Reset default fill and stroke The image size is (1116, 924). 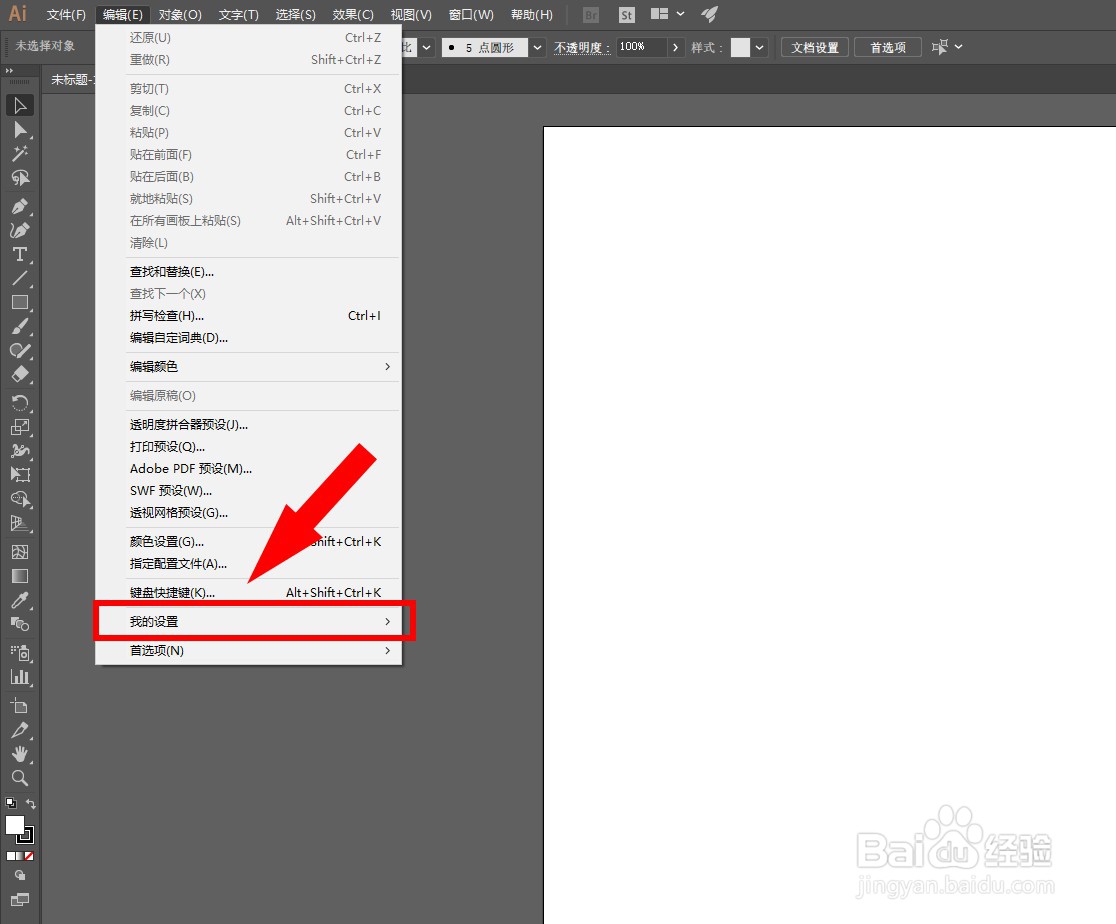11,804
